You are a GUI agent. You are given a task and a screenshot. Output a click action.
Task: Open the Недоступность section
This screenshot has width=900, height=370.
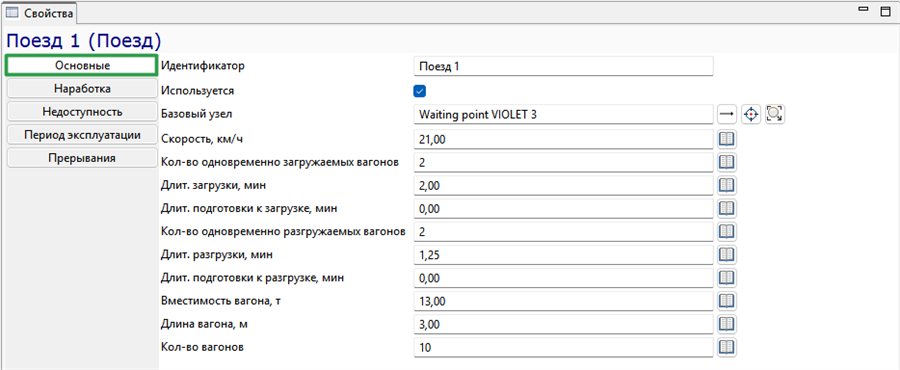click(82, 112)
